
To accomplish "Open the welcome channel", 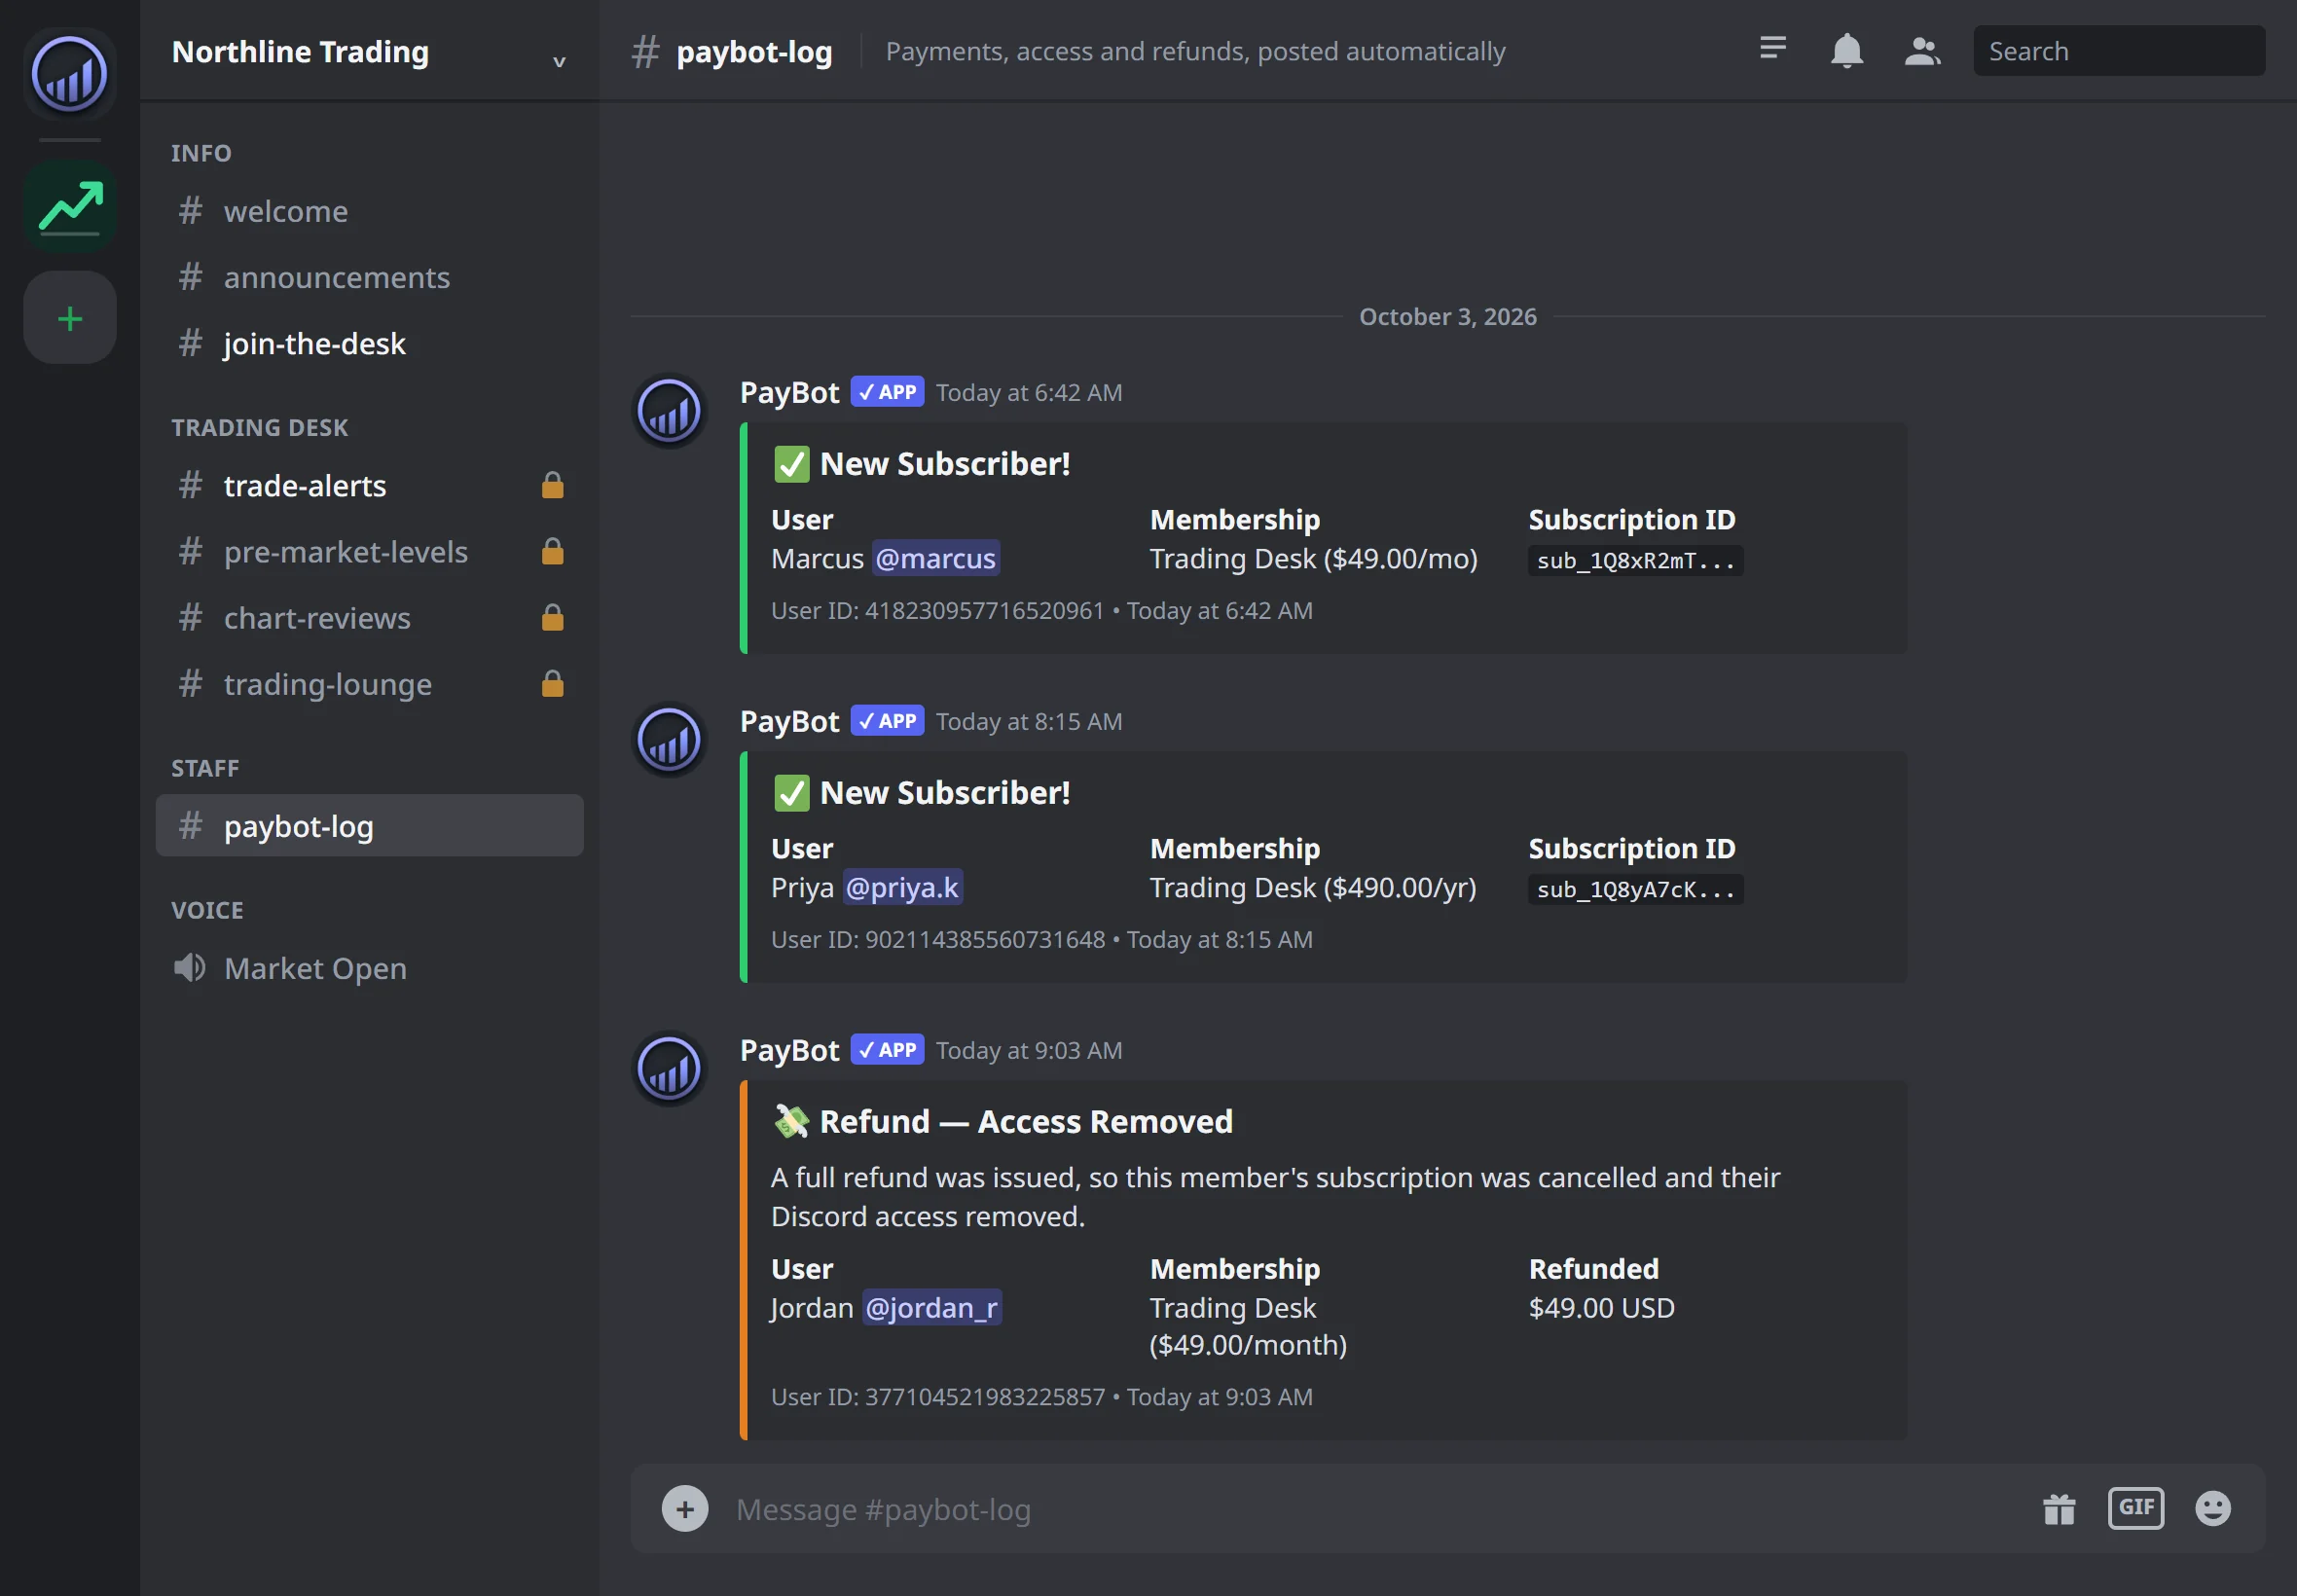I will tap(369, 211).
